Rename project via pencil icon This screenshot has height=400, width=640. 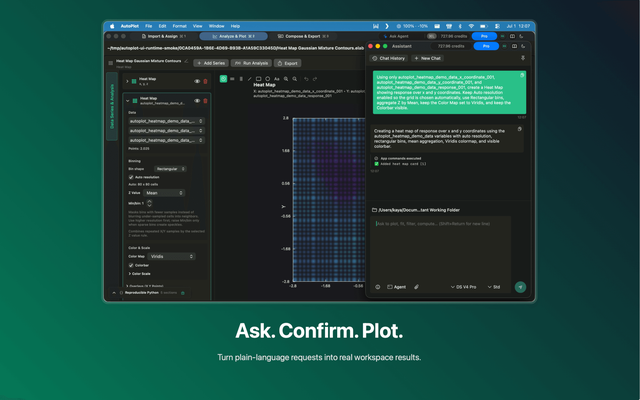[186, 61]
